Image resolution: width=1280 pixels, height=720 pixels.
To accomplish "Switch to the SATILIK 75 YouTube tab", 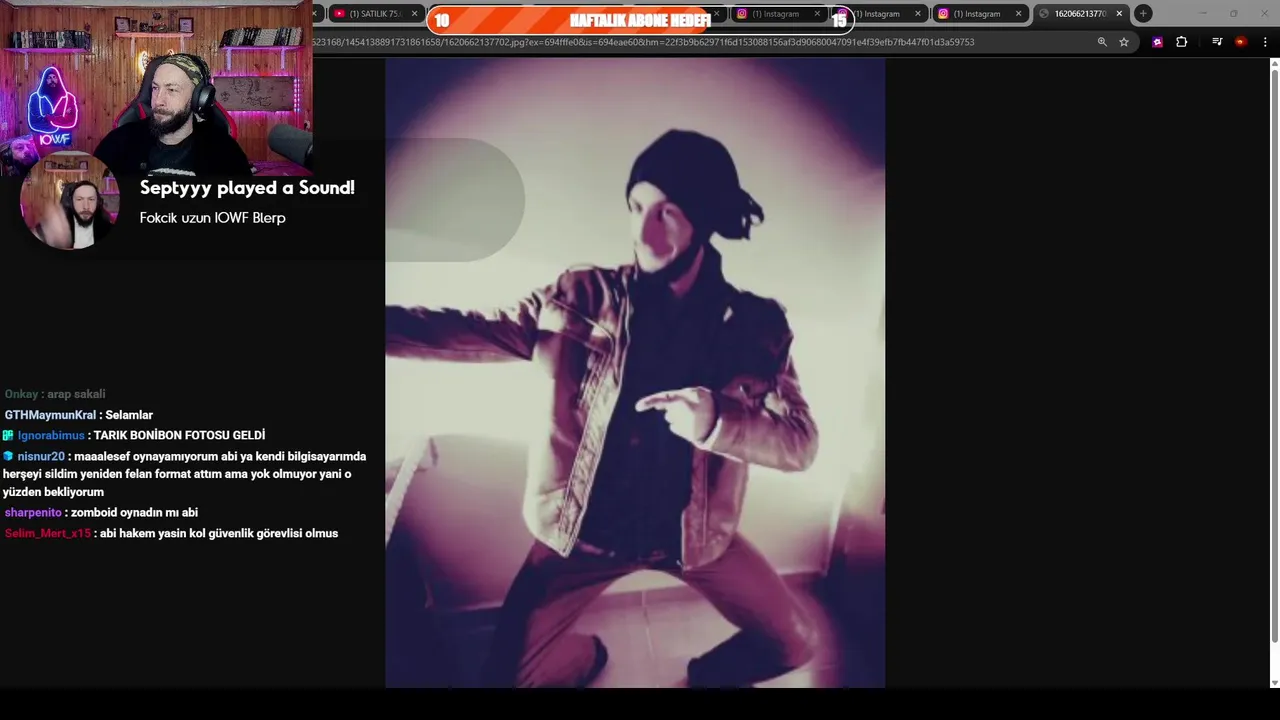I will tap(375, 14).
